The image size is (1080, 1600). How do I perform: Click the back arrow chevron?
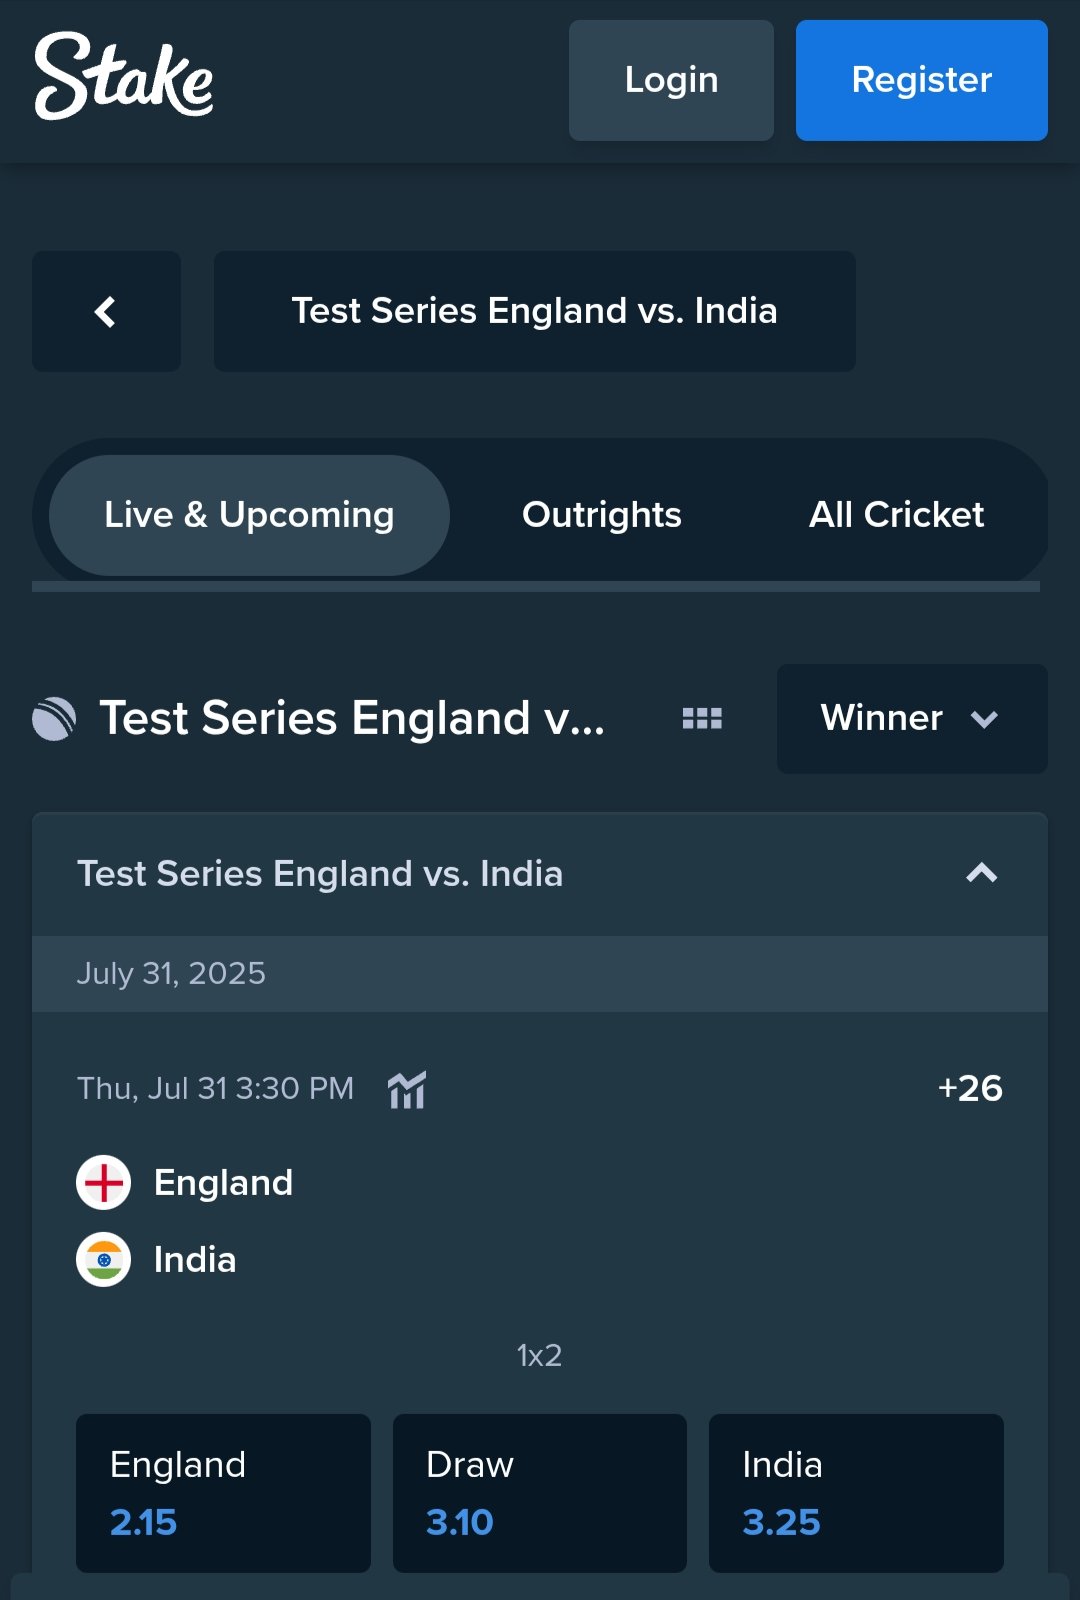click(106, 311)
